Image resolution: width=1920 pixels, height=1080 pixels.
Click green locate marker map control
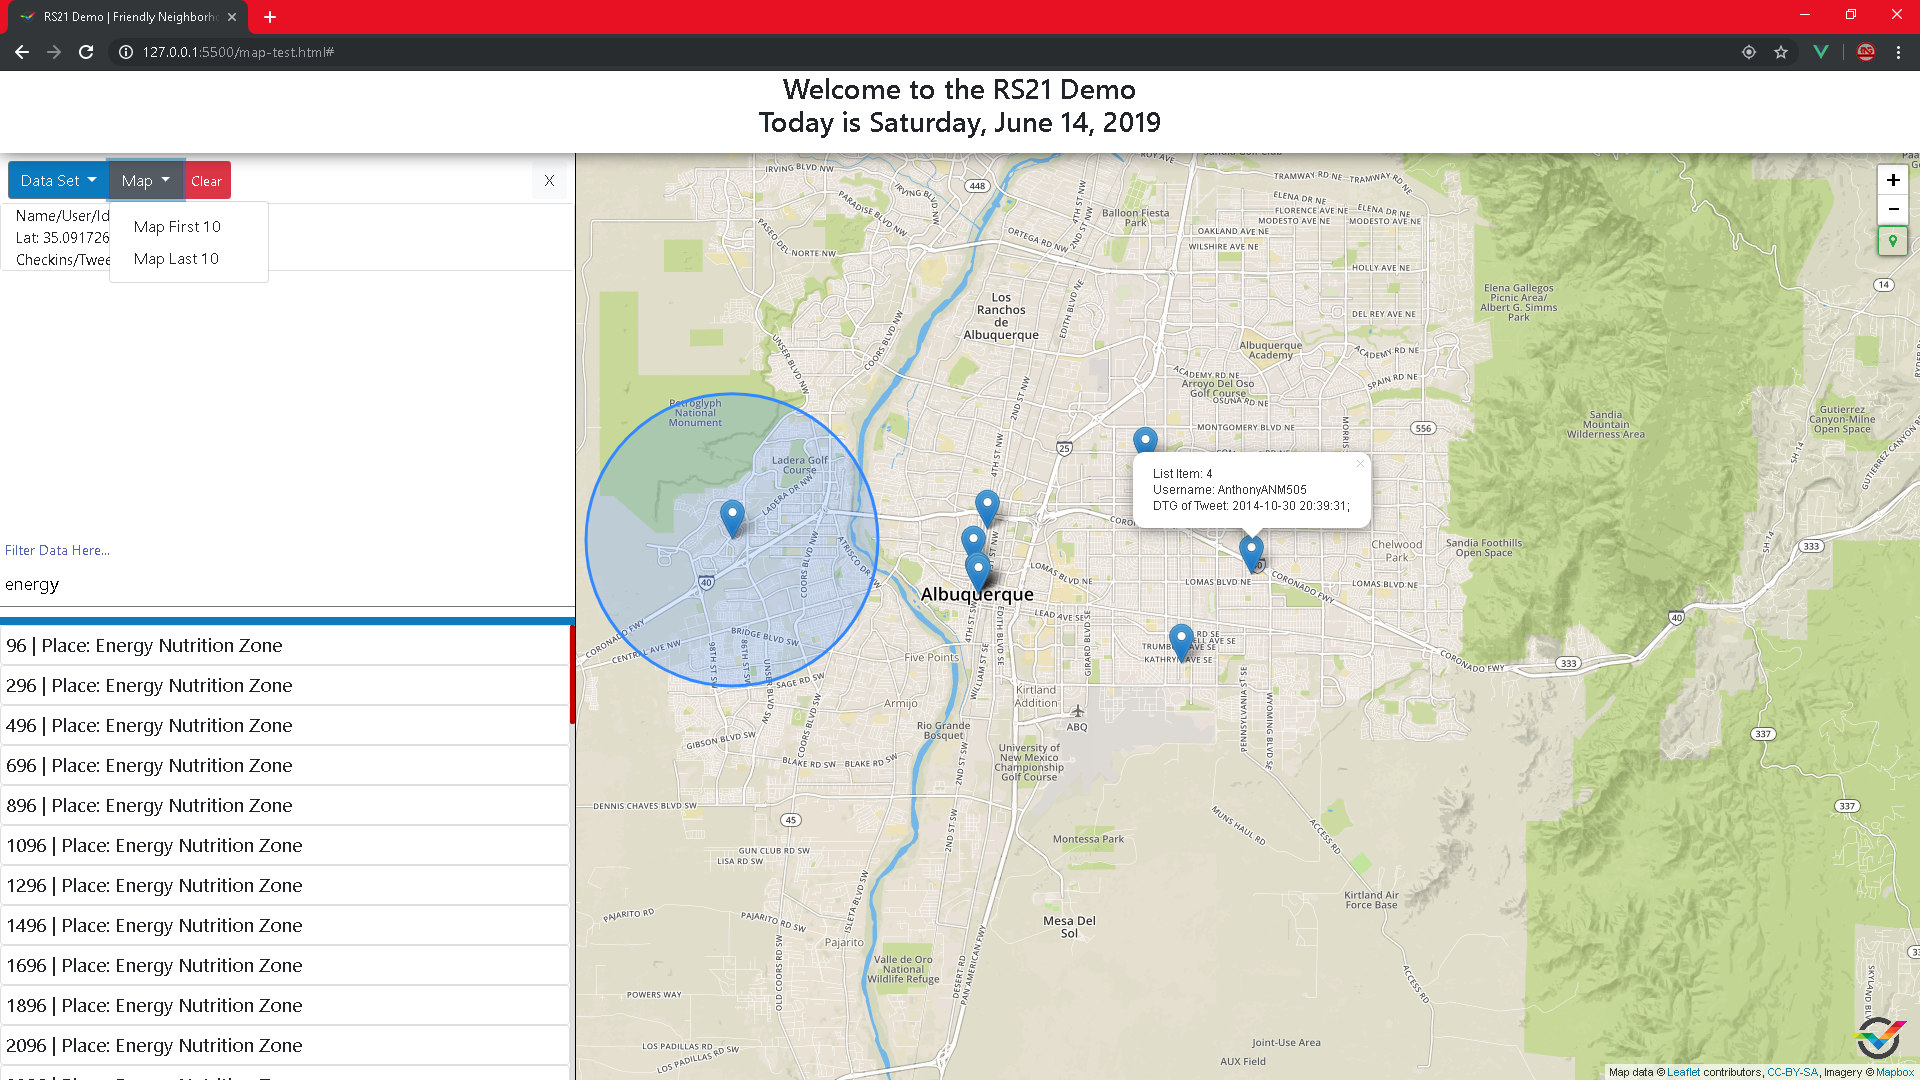(x=1892, y=241)
